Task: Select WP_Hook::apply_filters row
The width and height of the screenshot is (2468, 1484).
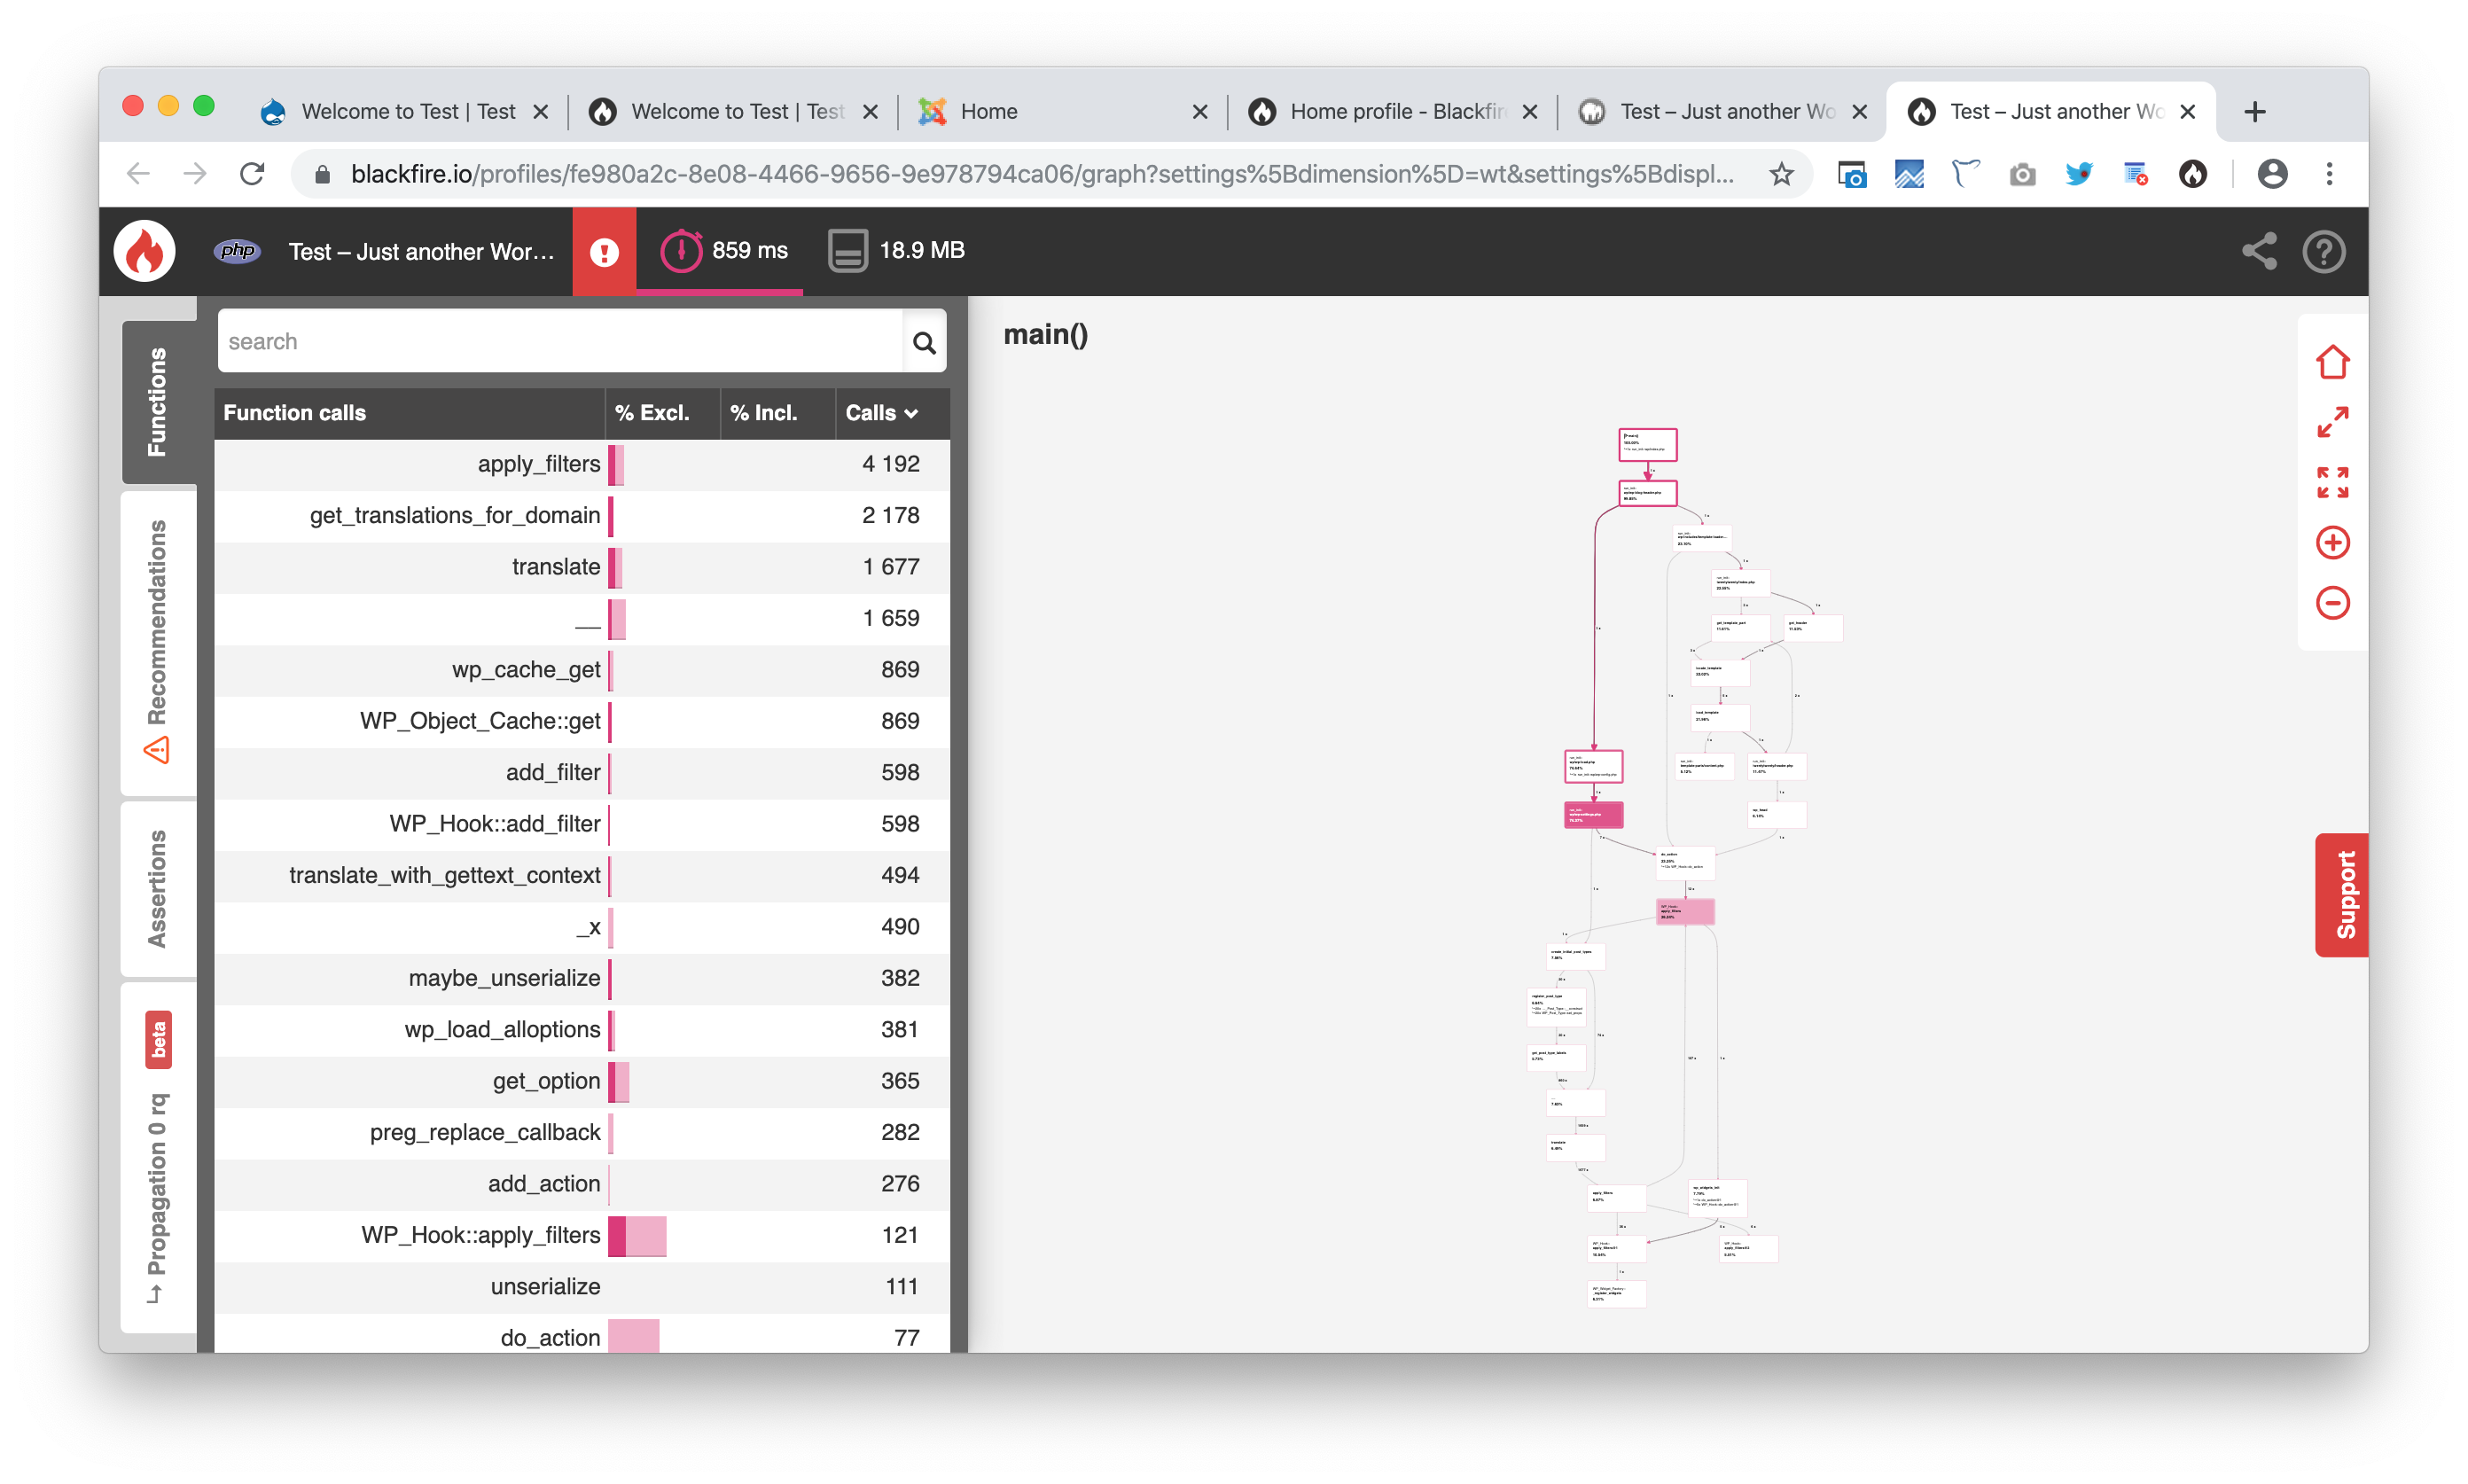Action: click(582, 1235)
